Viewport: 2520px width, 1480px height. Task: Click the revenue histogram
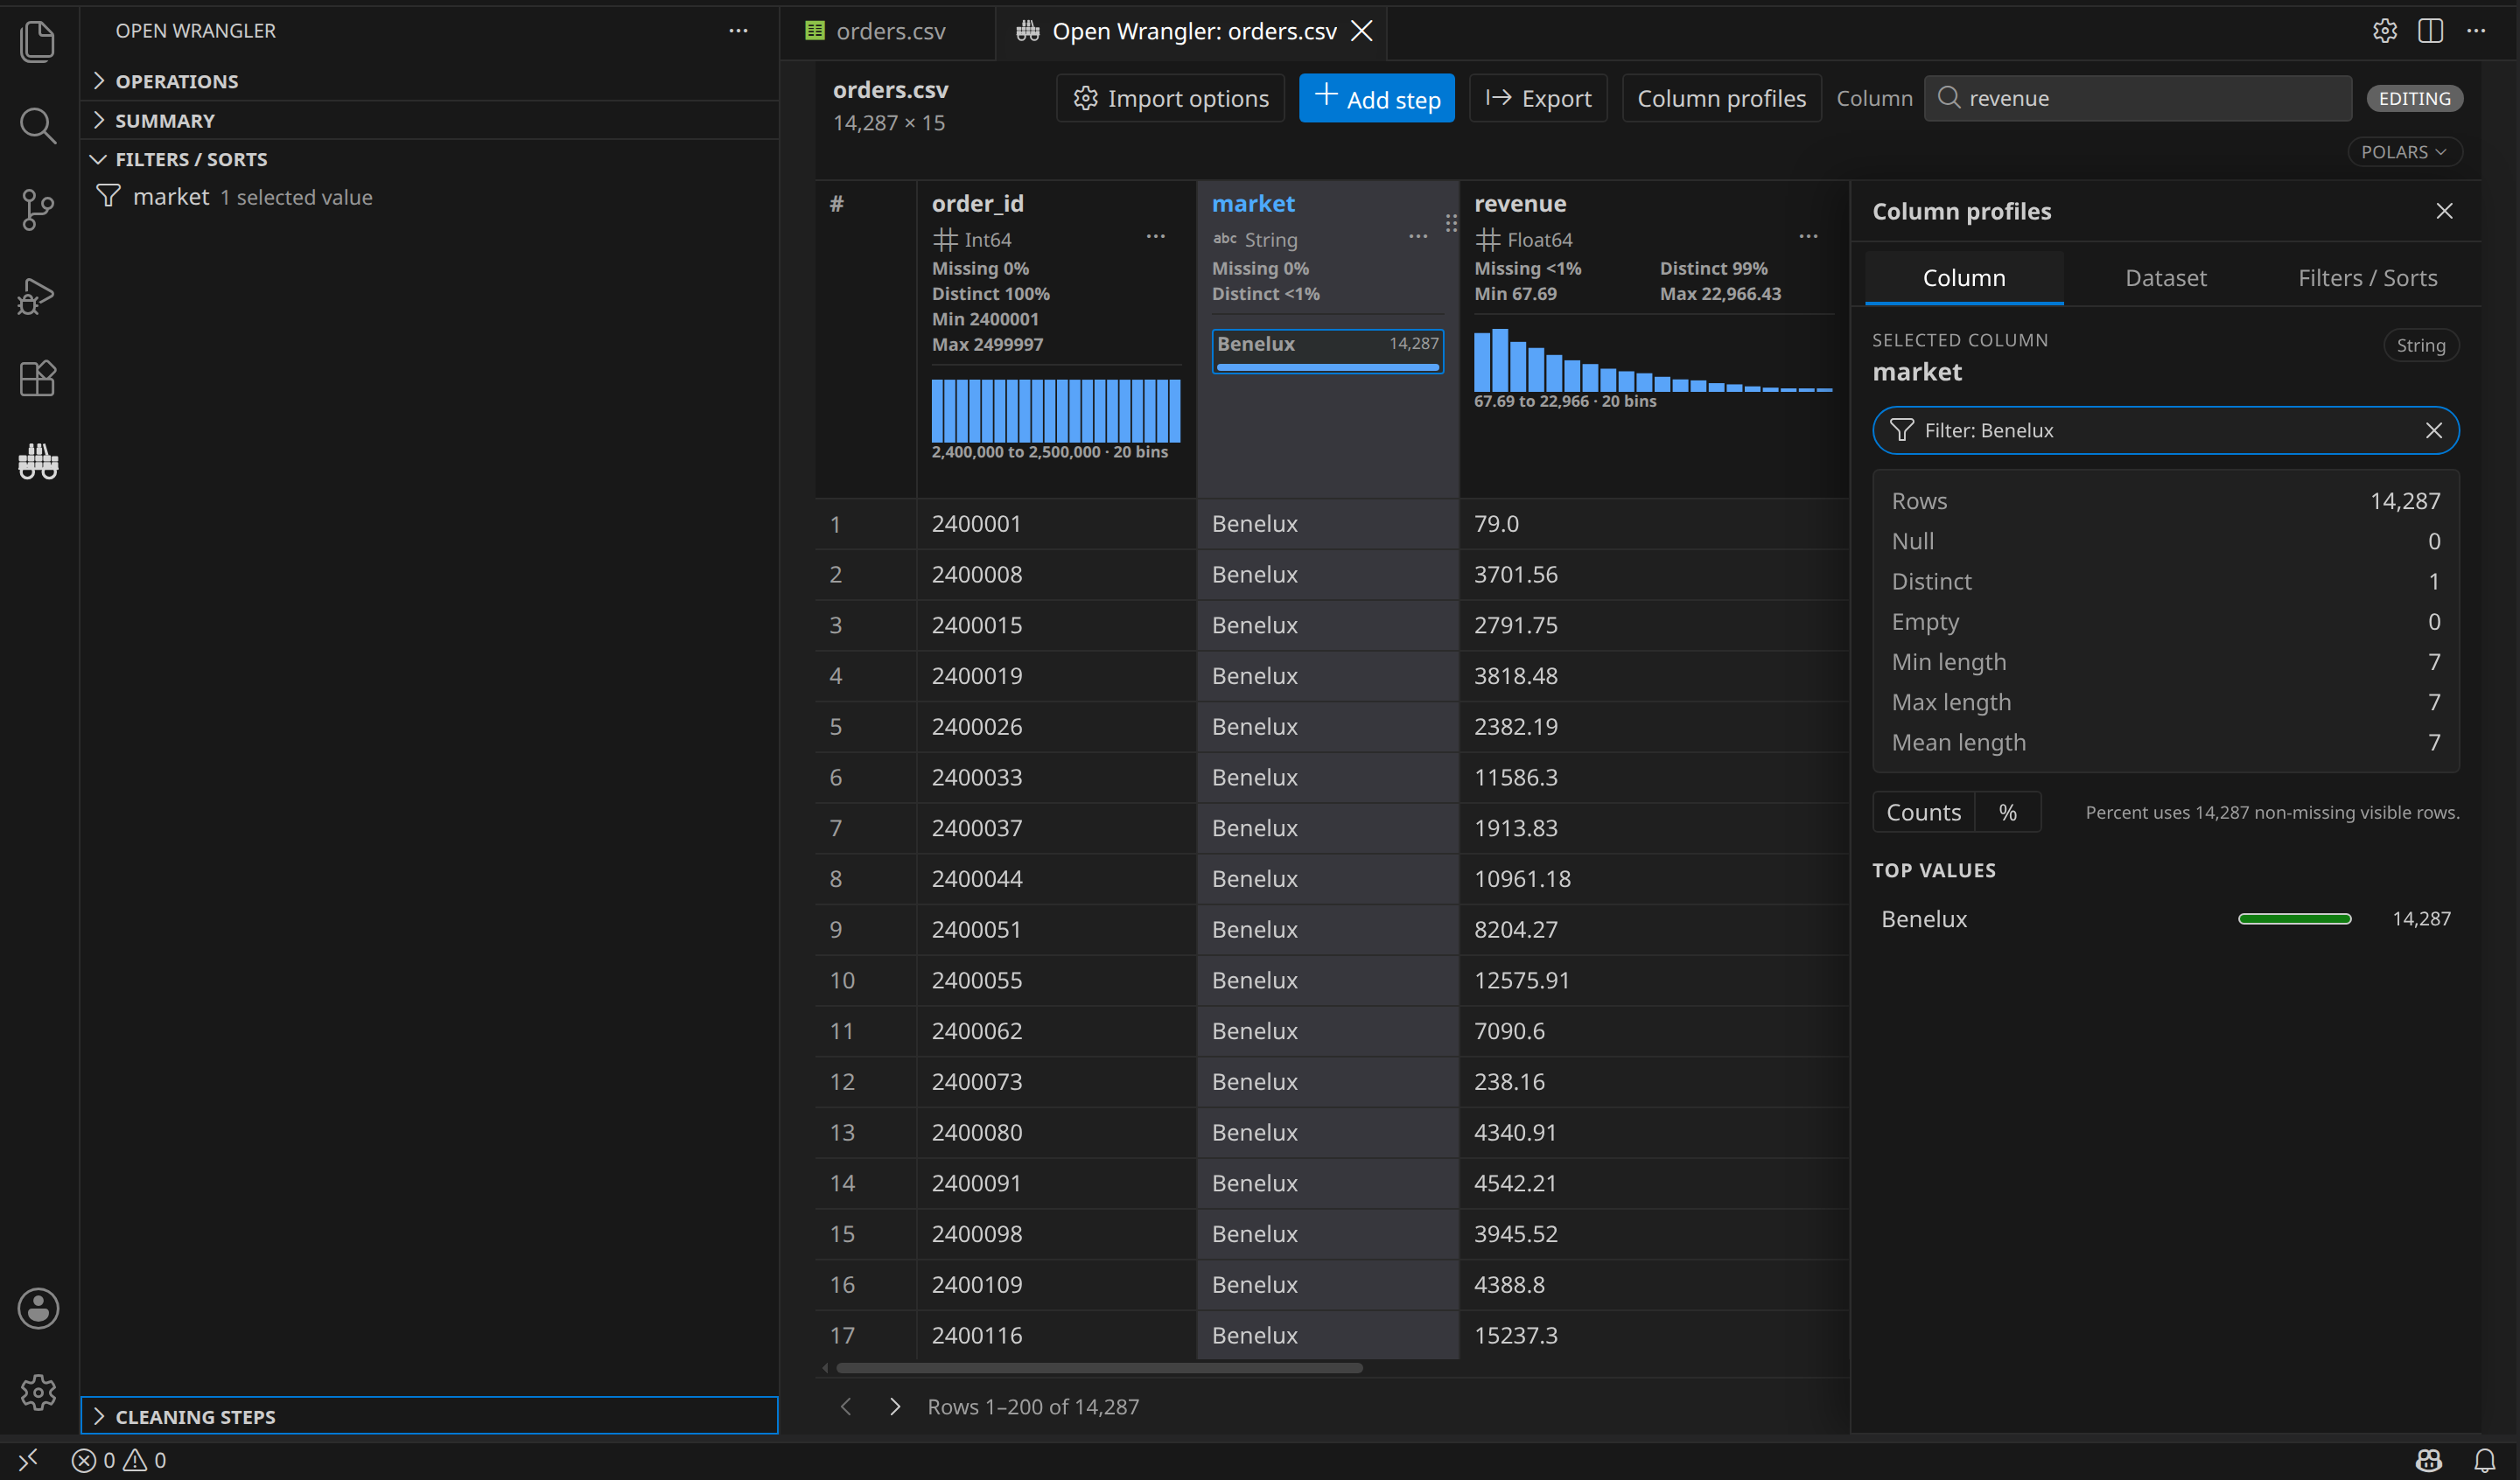coord(1652,360)
